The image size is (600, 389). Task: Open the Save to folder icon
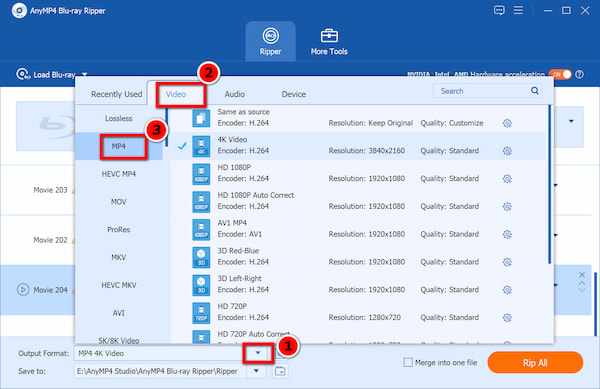point(280,371)
